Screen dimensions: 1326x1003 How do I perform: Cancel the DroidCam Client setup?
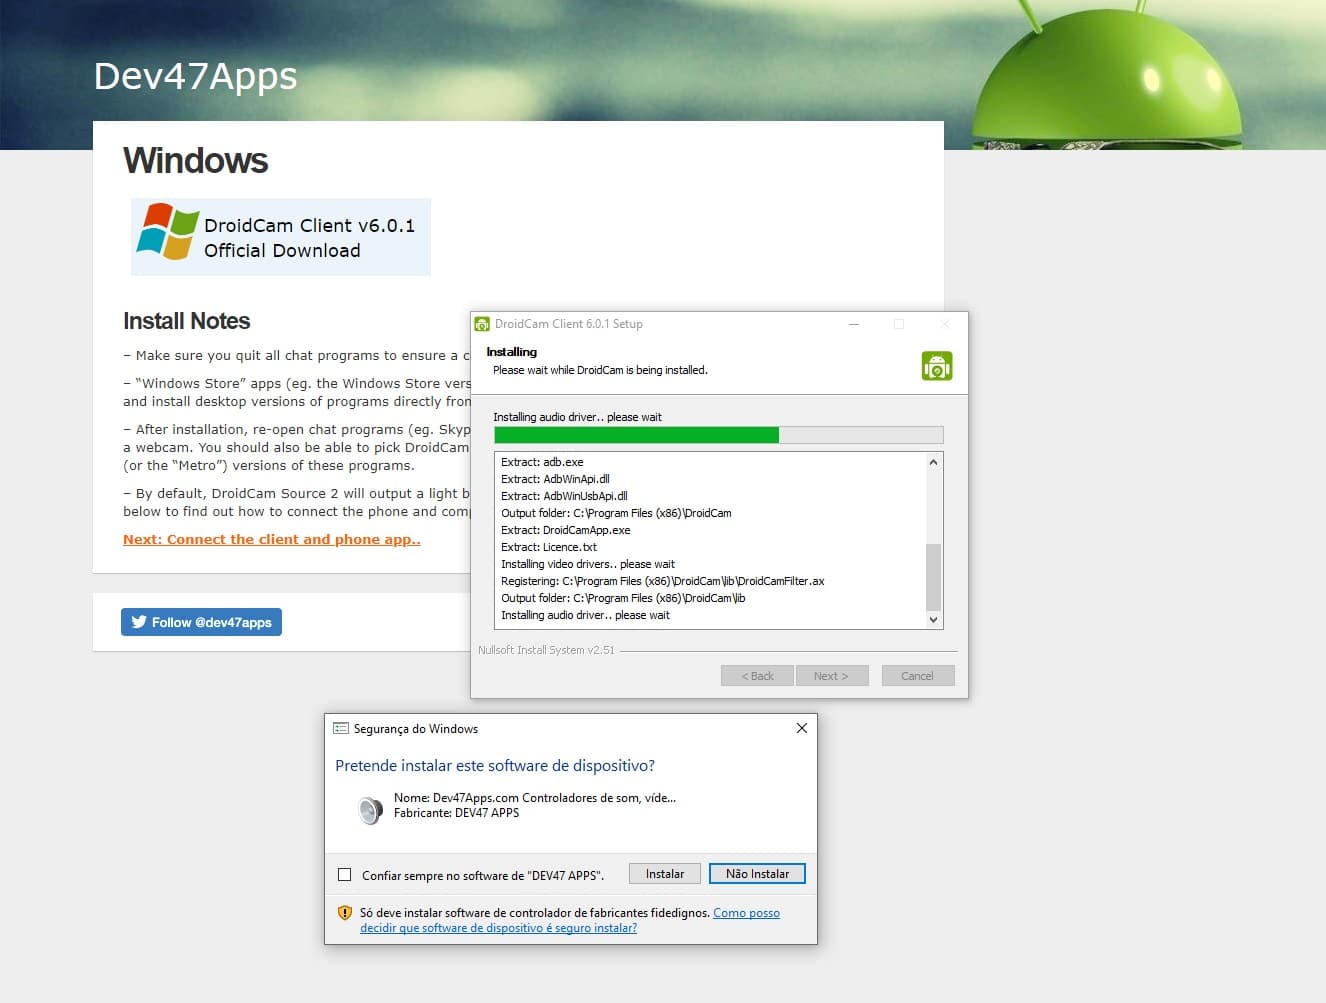tap(917, 676)
